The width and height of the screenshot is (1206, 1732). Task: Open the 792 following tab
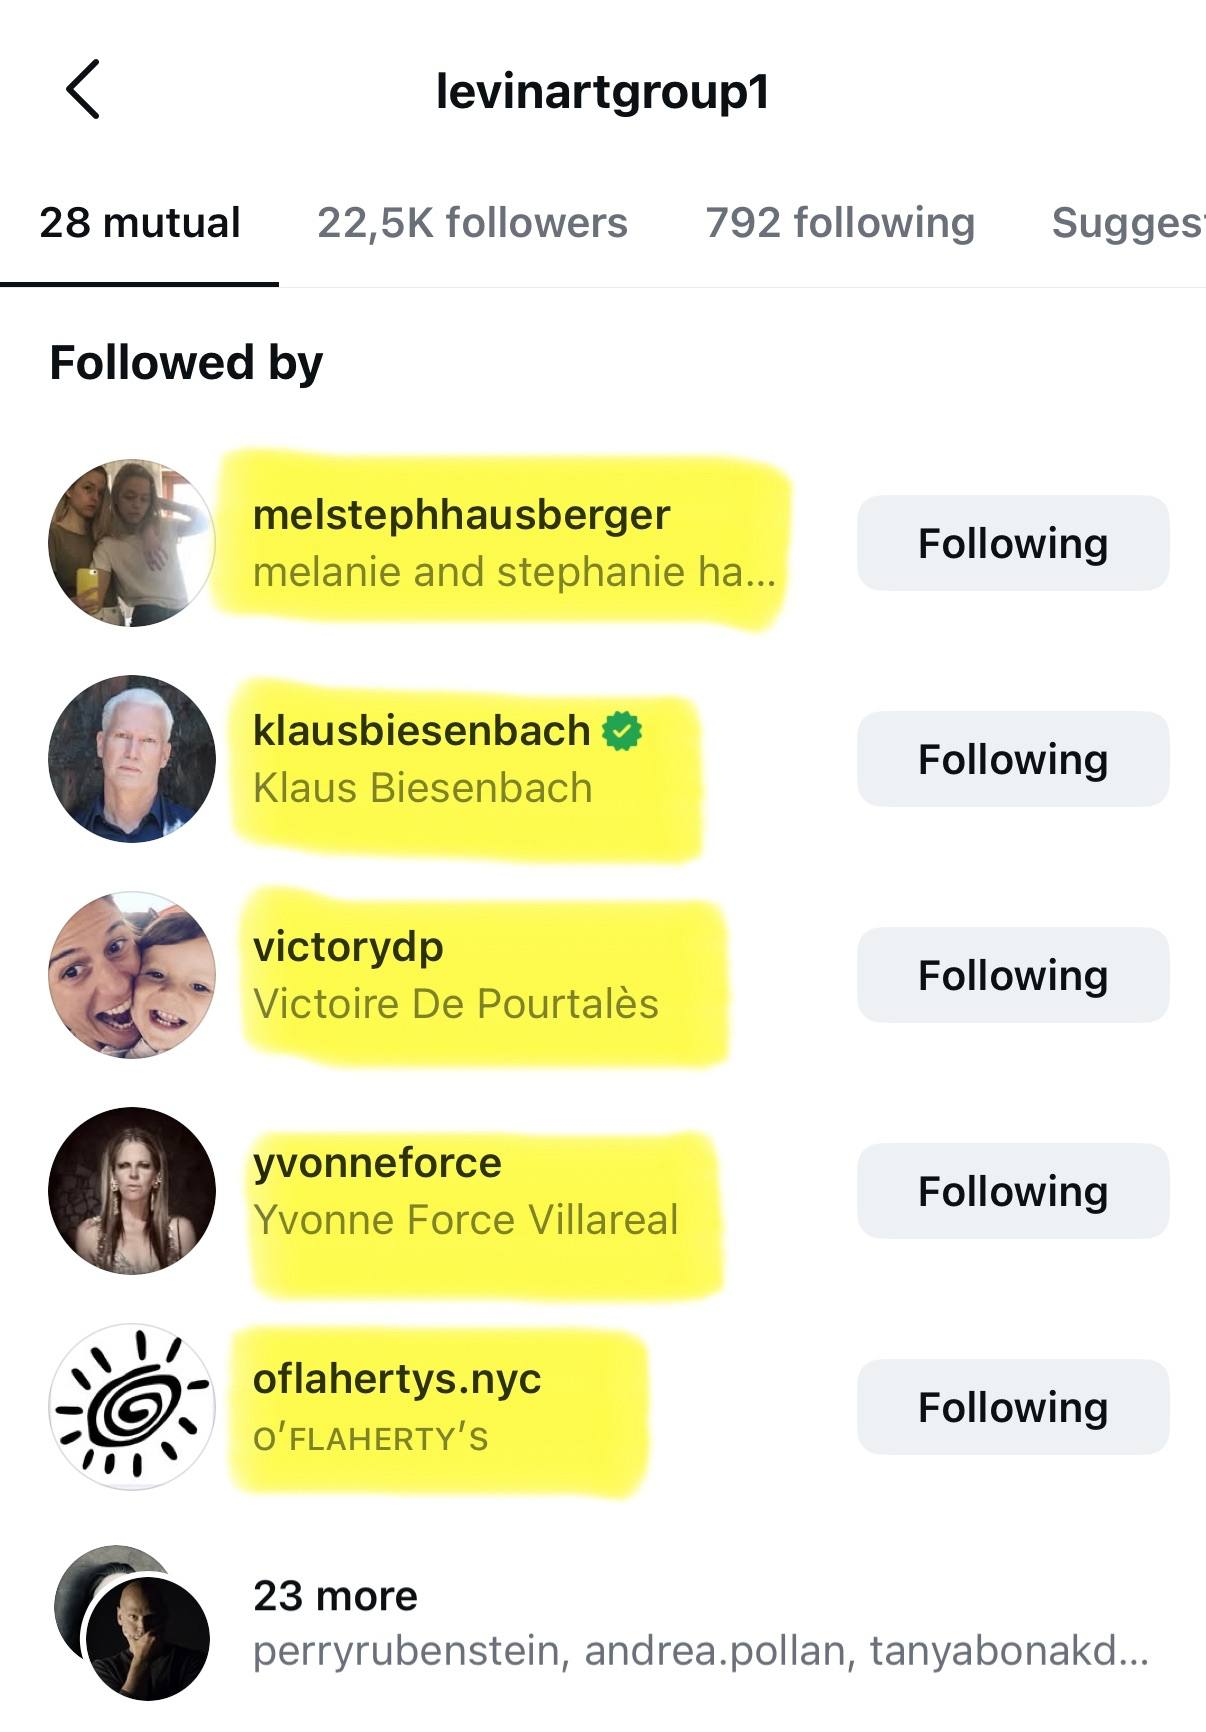(840, 223)
